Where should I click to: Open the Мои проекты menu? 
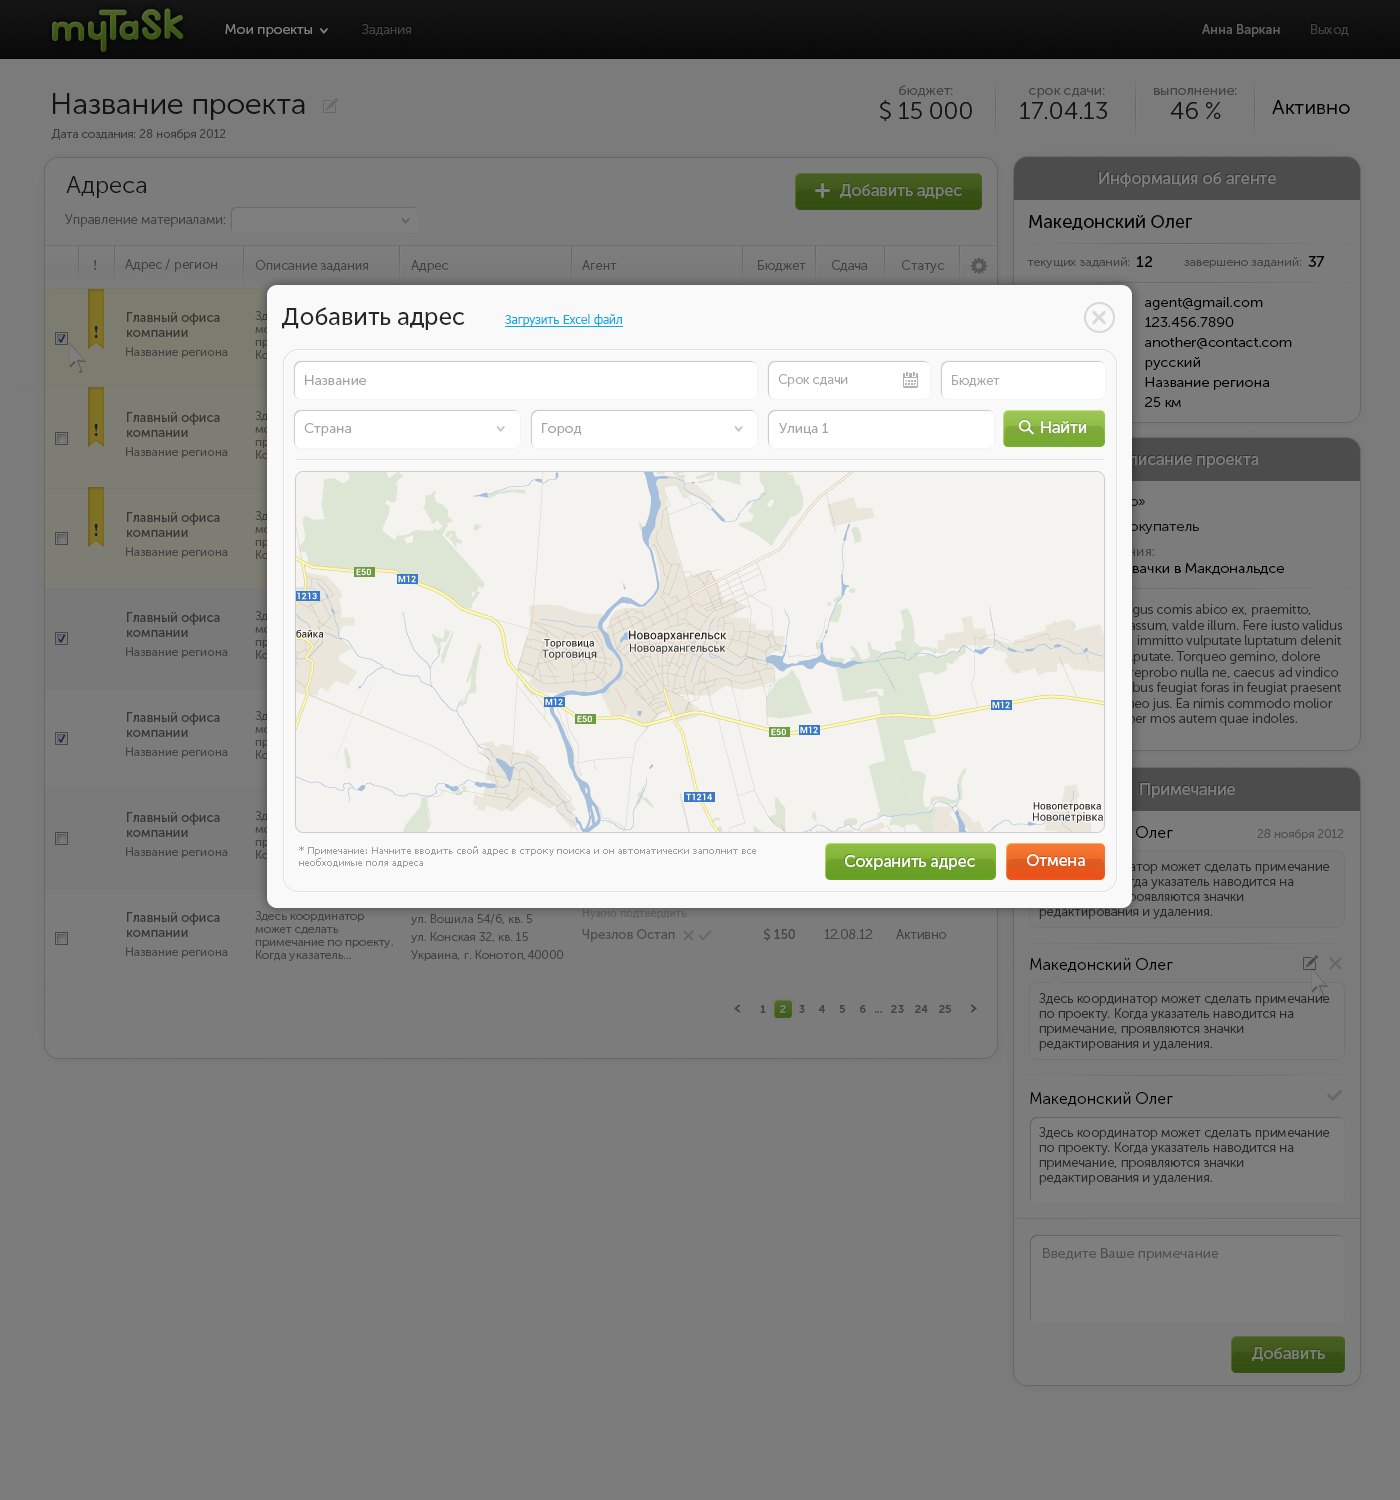(x=276, y=30)
